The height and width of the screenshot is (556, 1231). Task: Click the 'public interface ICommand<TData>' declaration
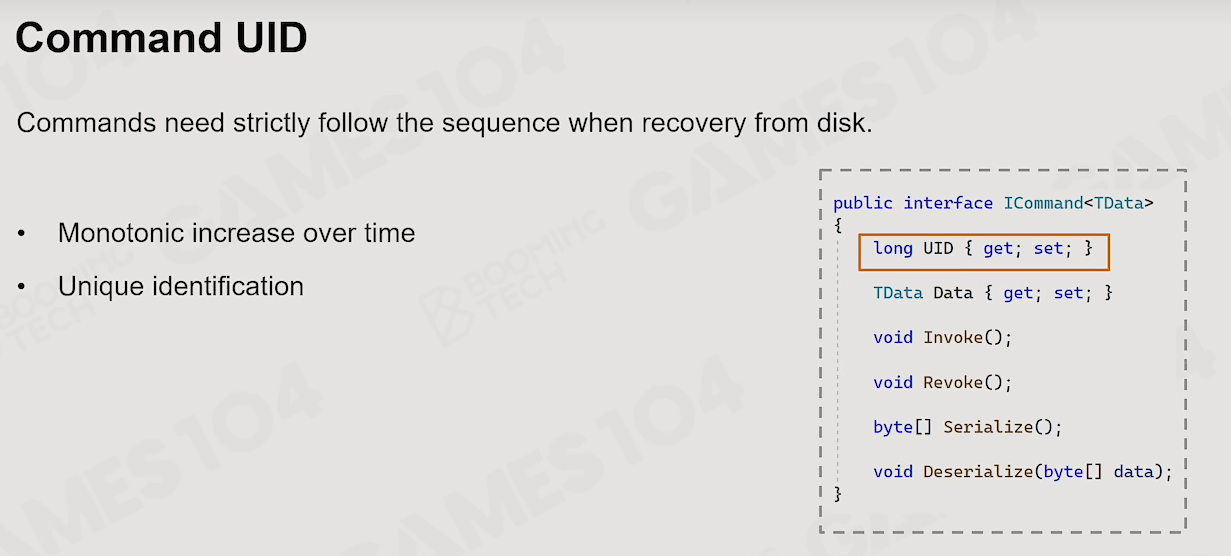993,203
